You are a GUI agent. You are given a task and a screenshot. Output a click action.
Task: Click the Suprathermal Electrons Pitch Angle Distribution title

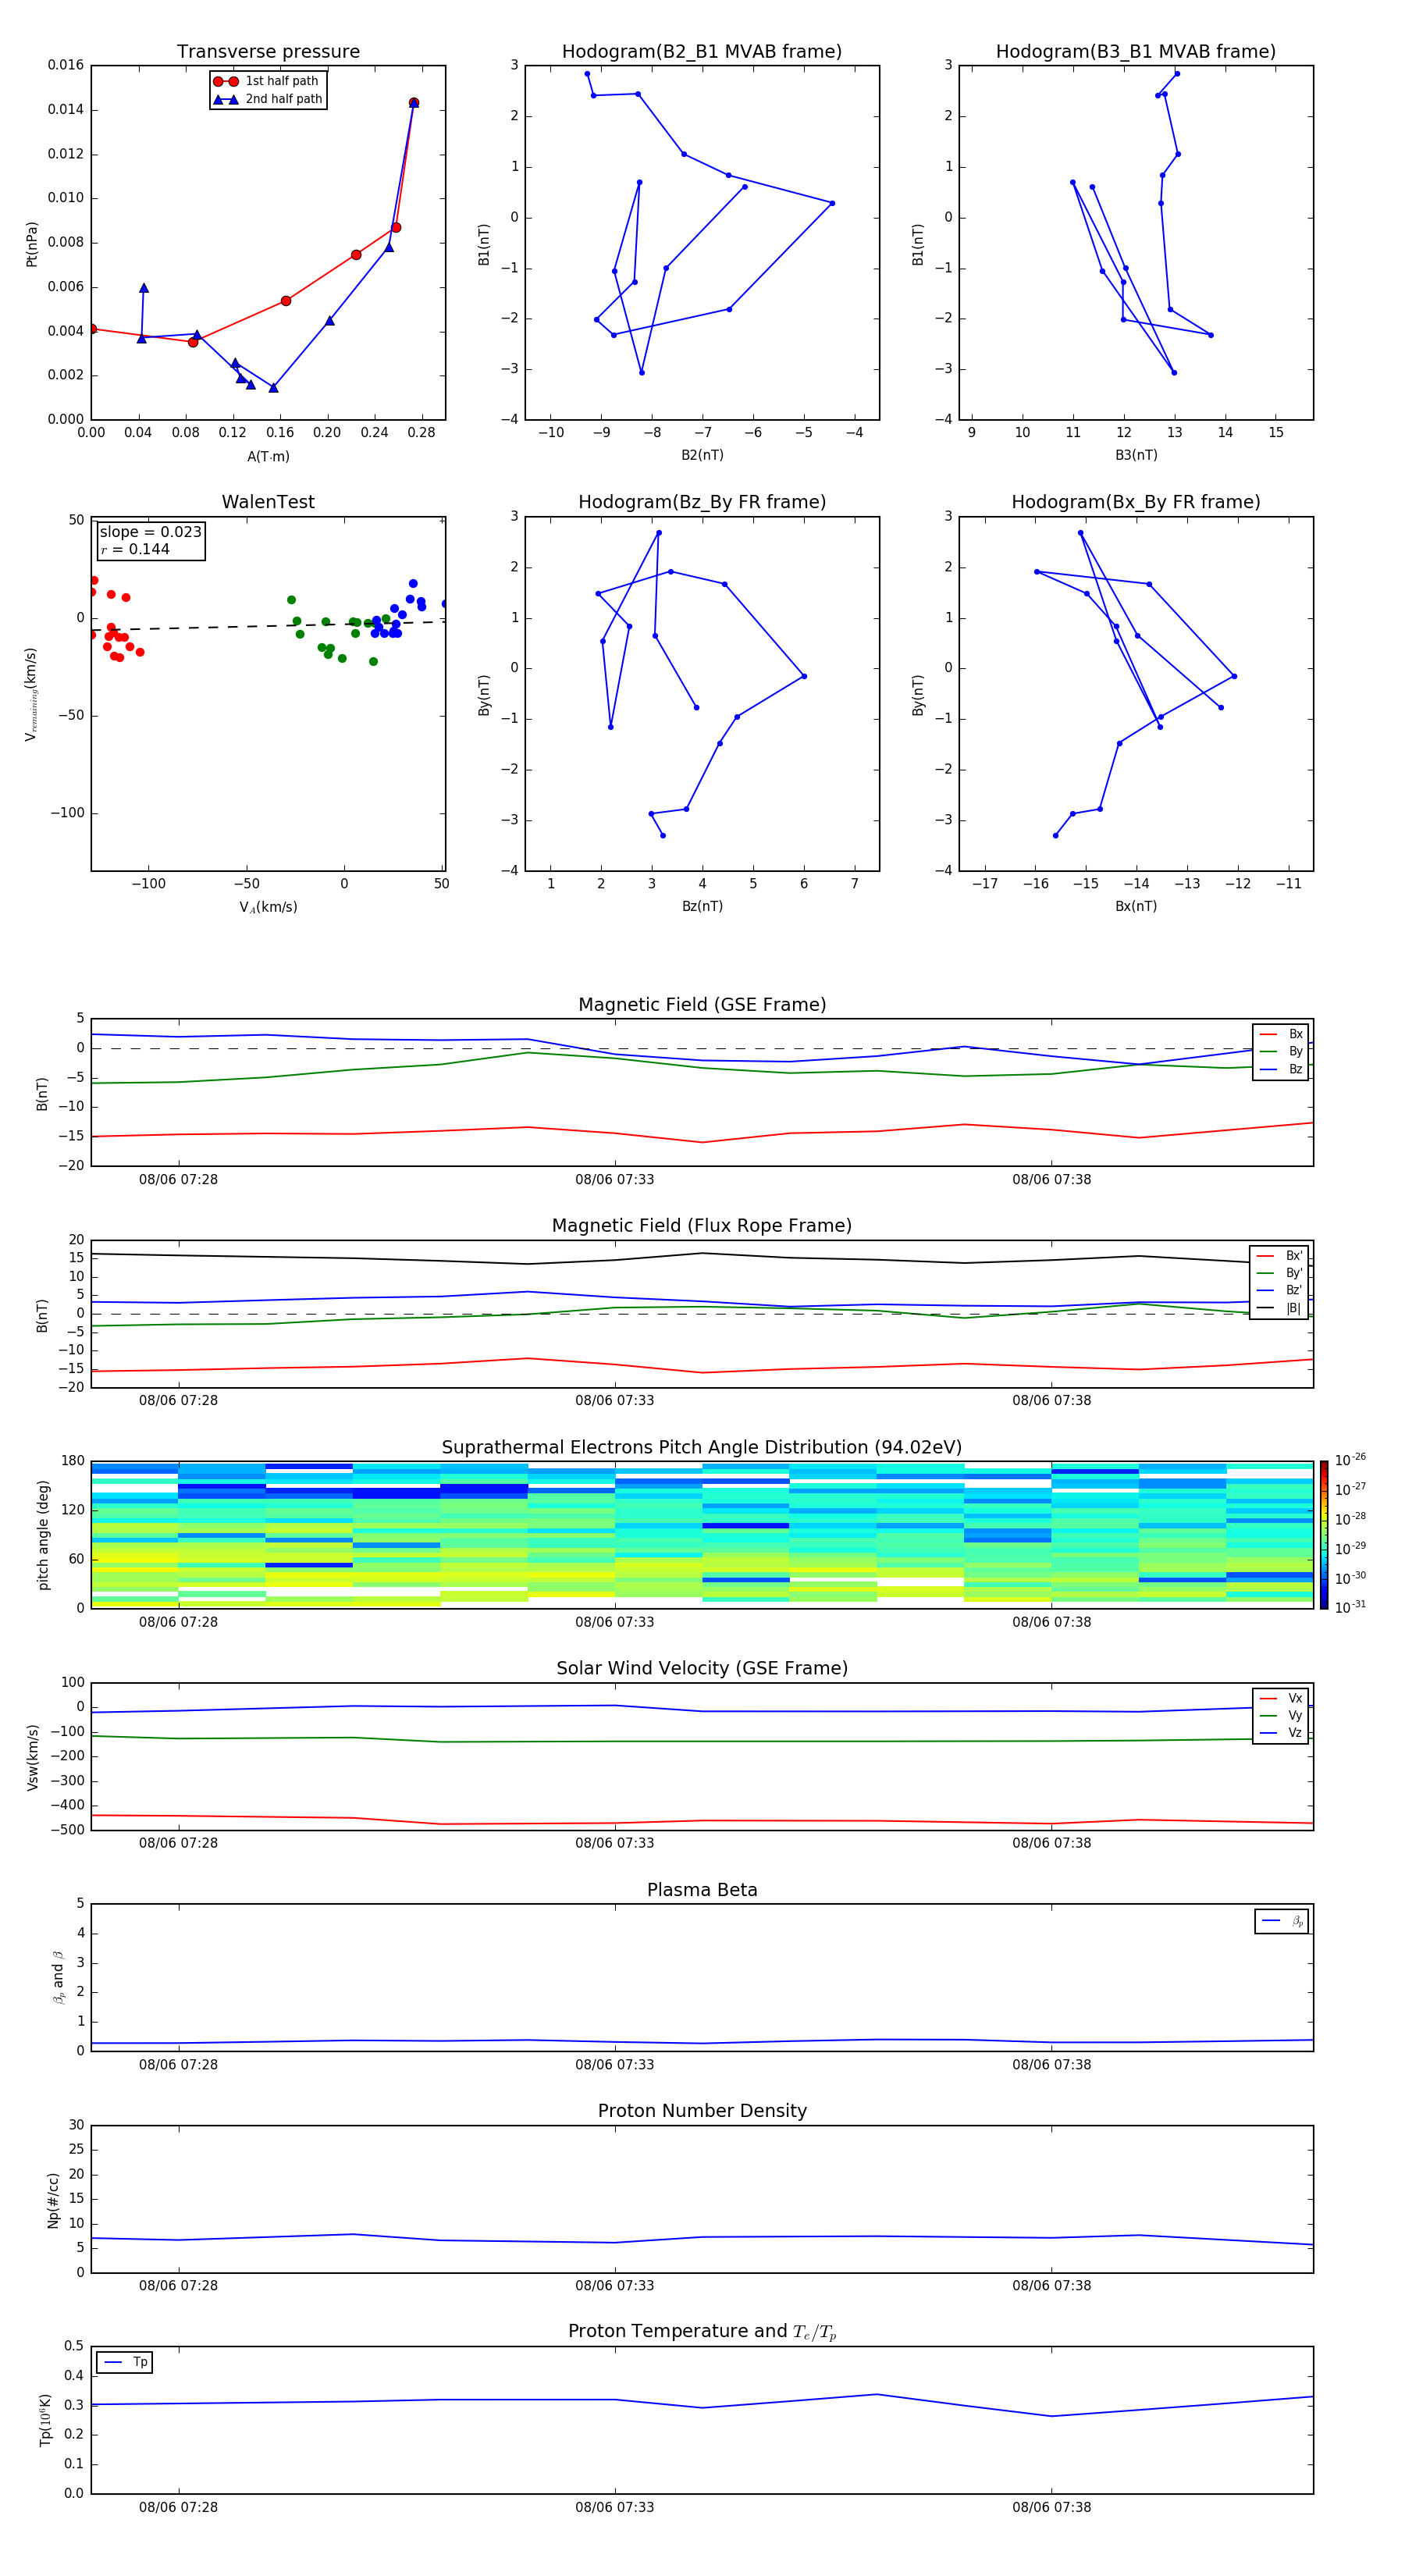pos(702,1448)
